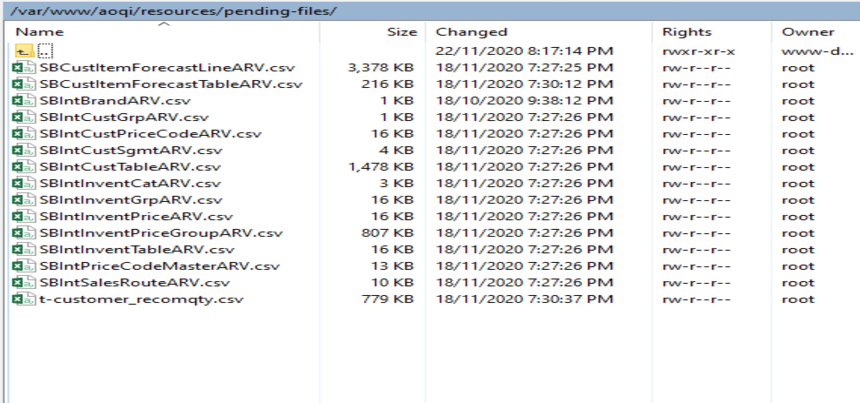Click the SBIntBrandARV.csv Excel icon

point(21,101)
